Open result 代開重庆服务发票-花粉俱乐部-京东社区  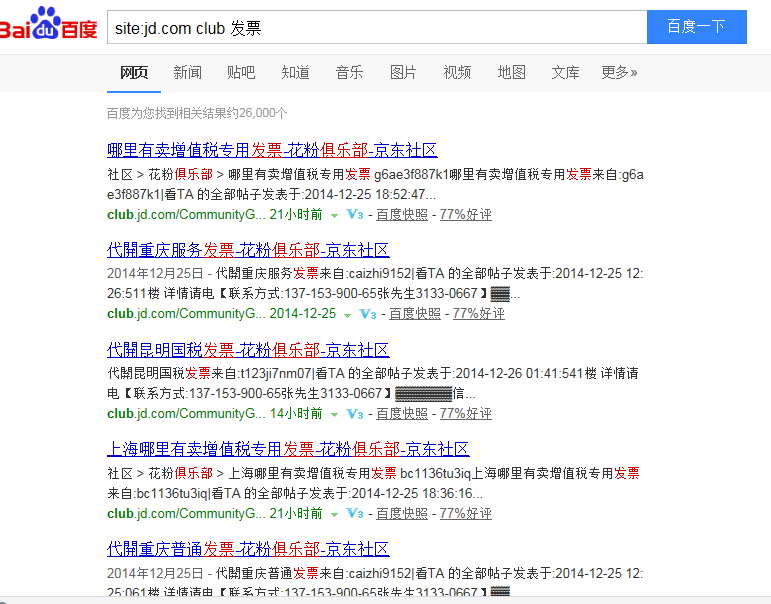pos(248,250)
